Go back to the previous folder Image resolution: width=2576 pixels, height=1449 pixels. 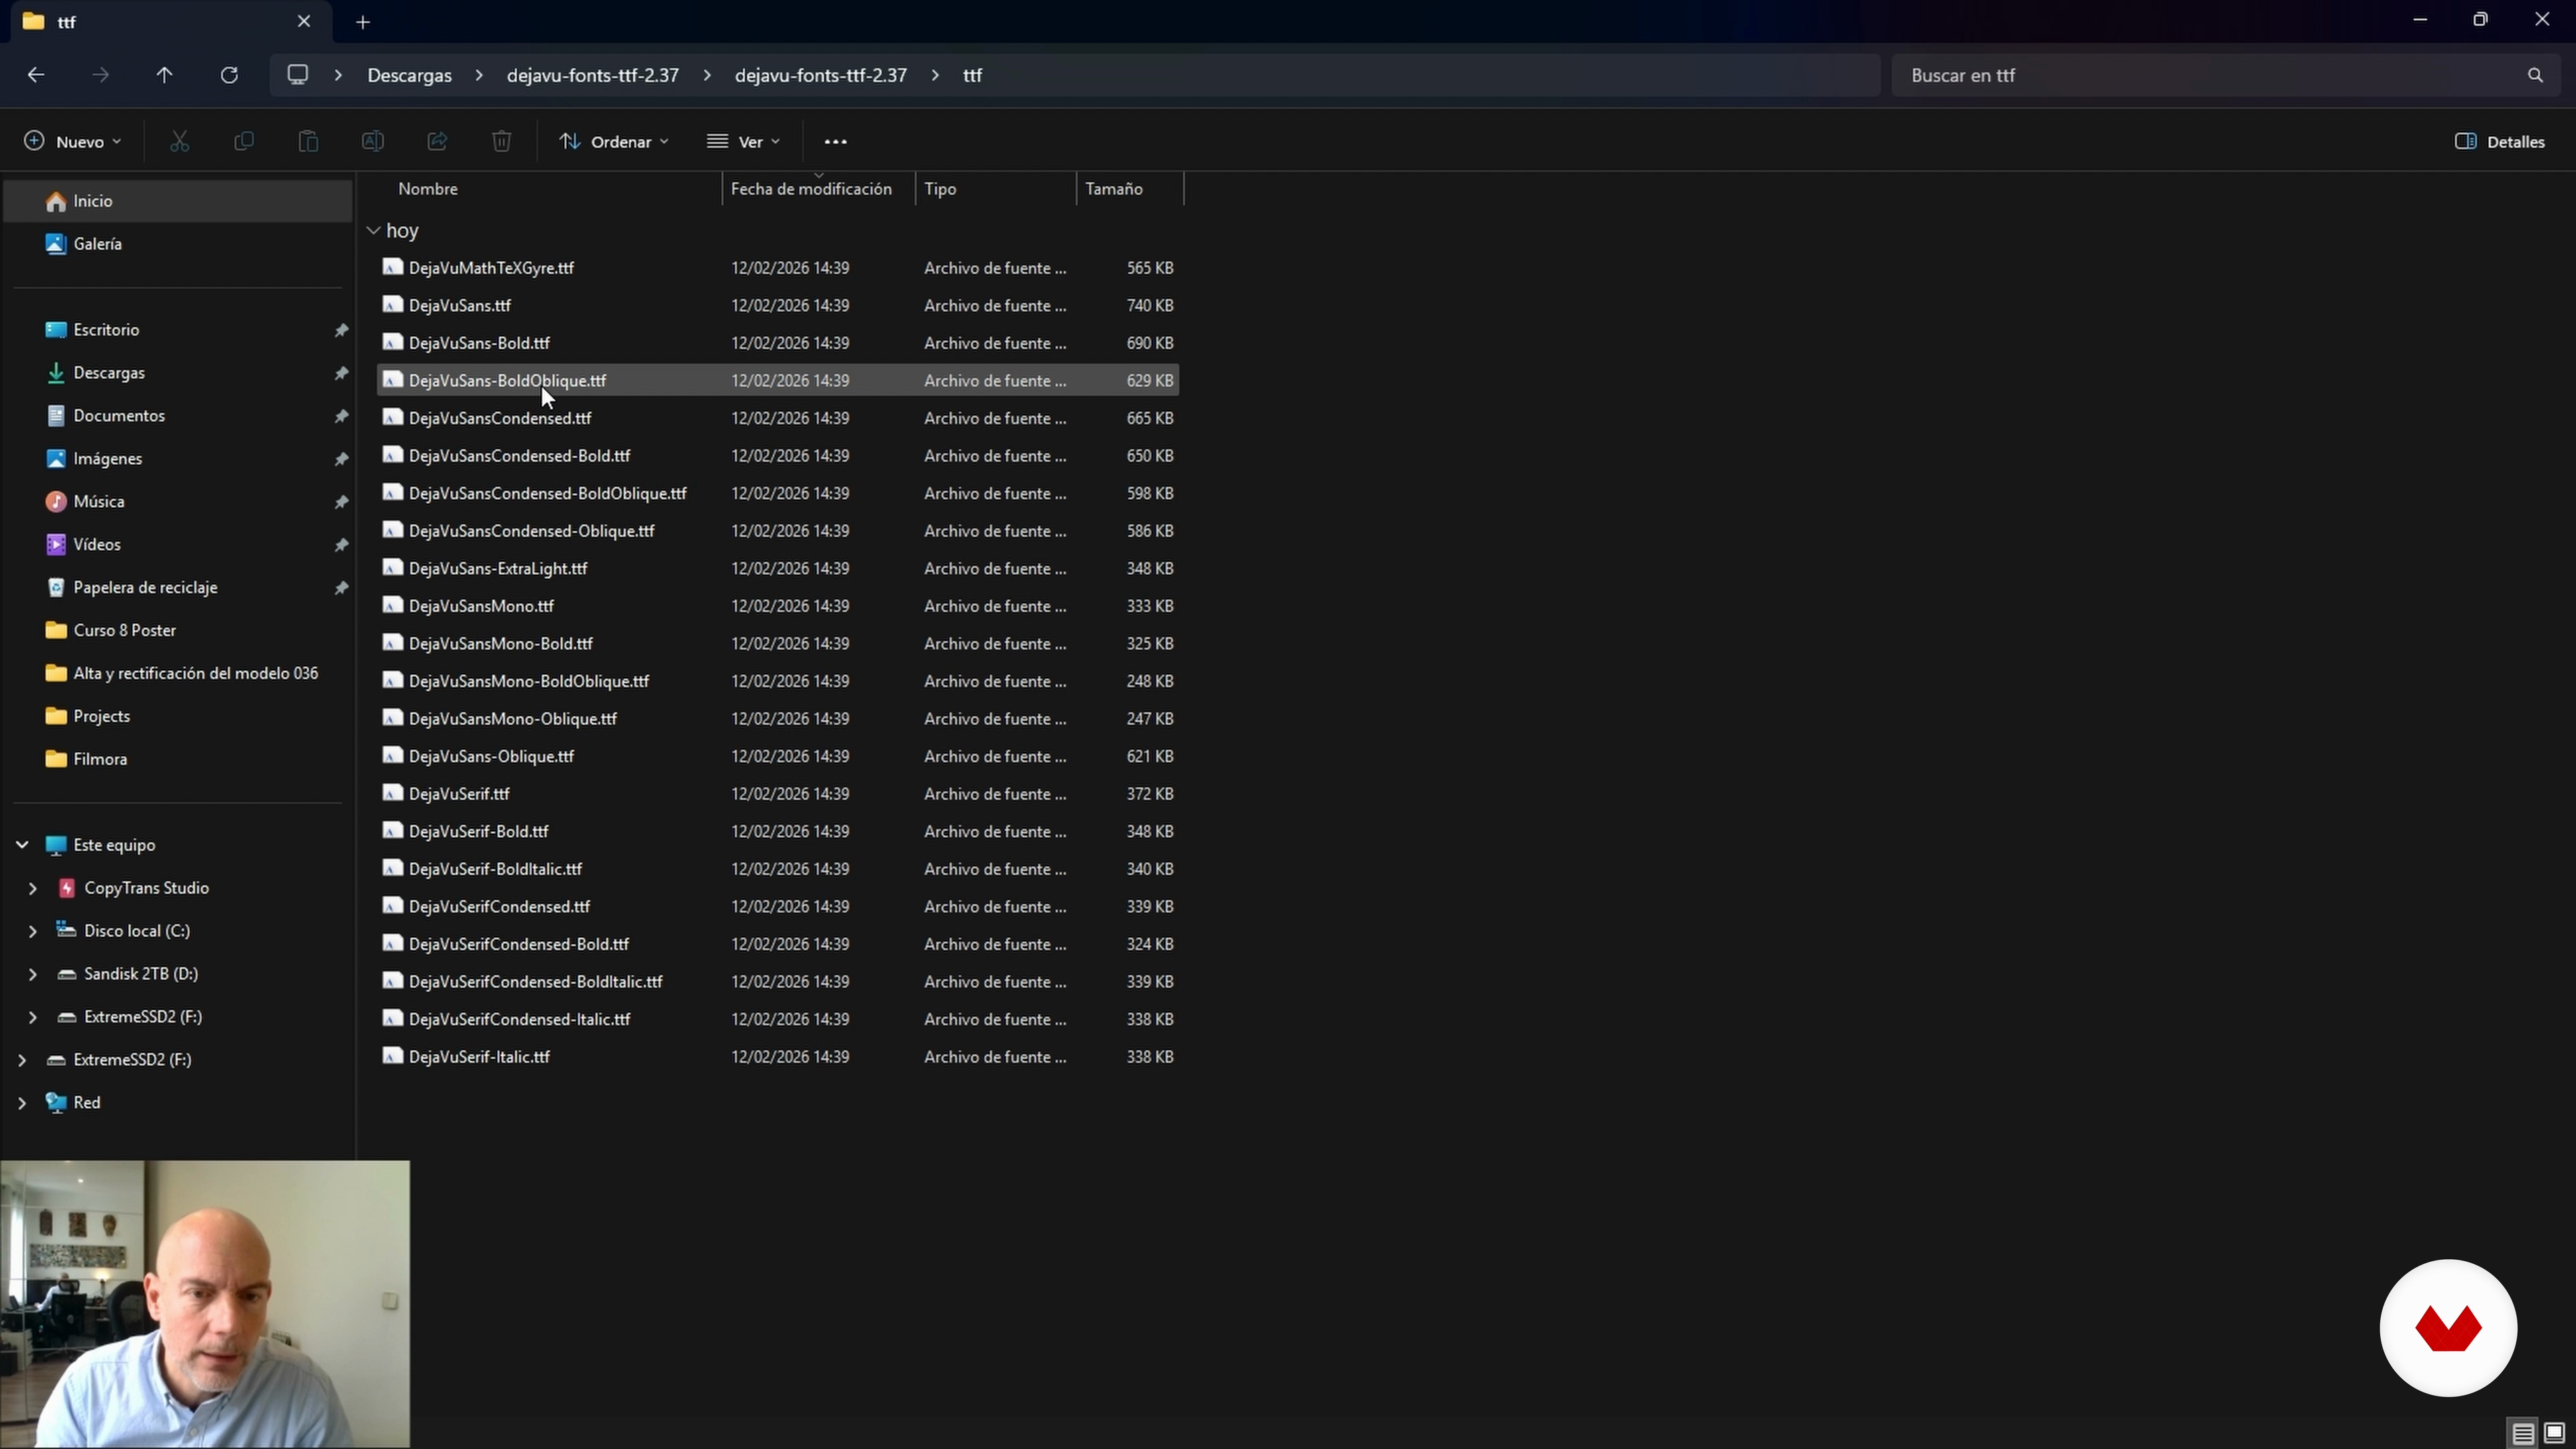[x=36, y=75]
